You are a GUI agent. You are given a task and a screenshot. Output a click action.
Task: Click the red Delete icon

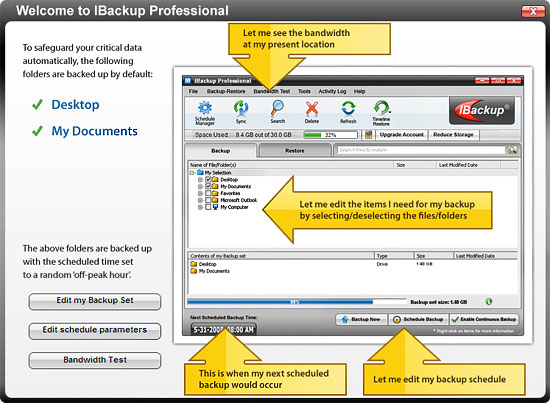(x=312, y=112)
